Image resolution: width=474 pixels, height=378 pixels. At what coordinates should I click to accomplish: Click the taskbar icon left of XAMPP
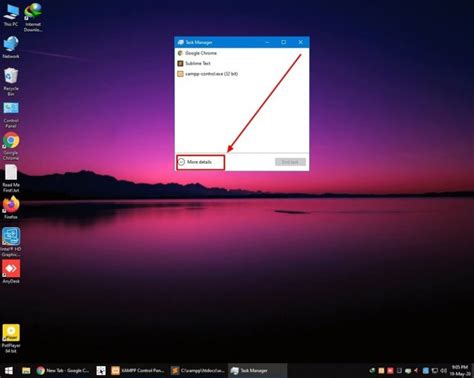coord(101,370)
